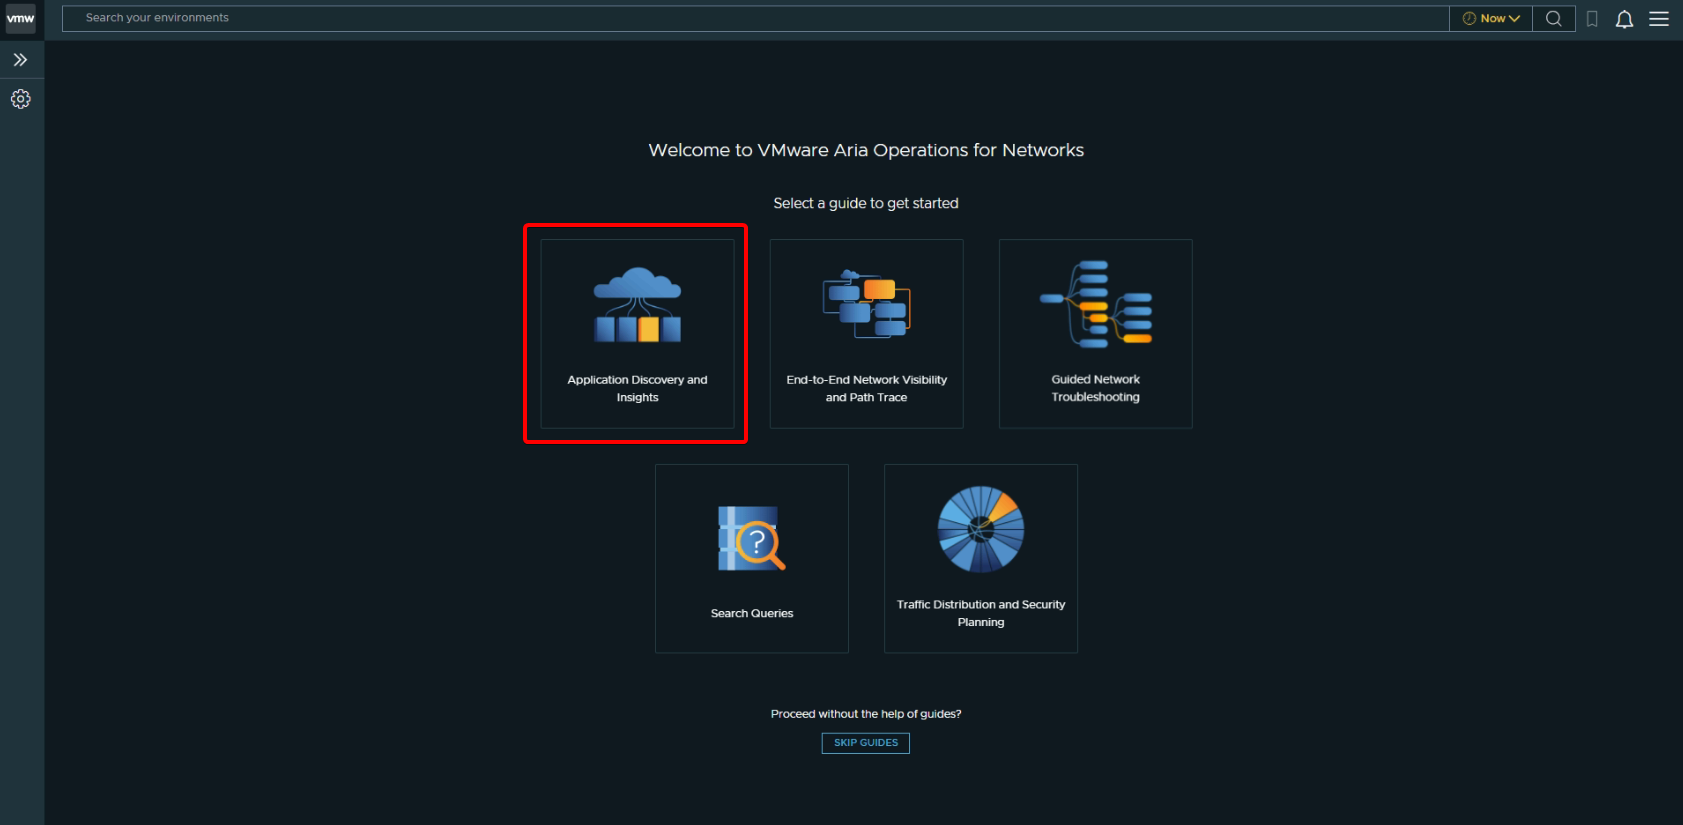Click the Search Queries label text
The height and width of the screenshot is (825, 1683).
point(752,613)
